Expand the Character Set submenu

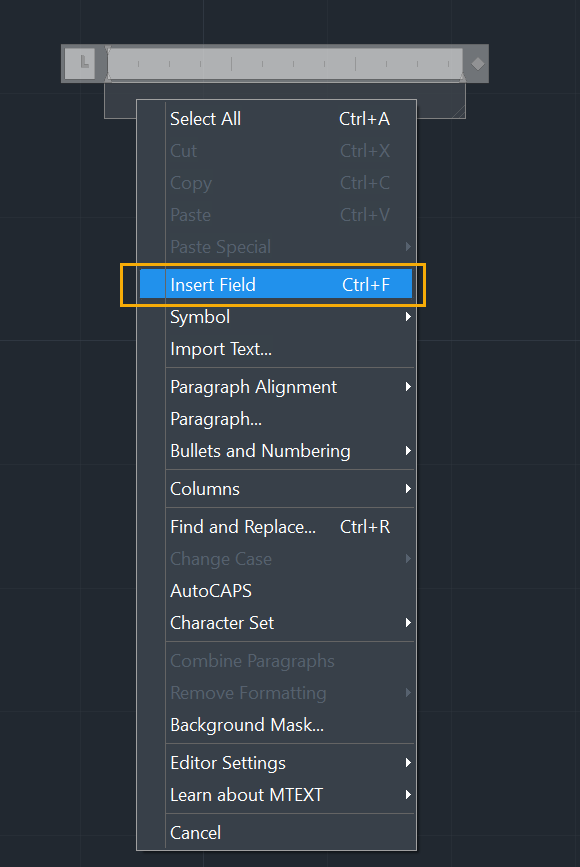[276, 623]
